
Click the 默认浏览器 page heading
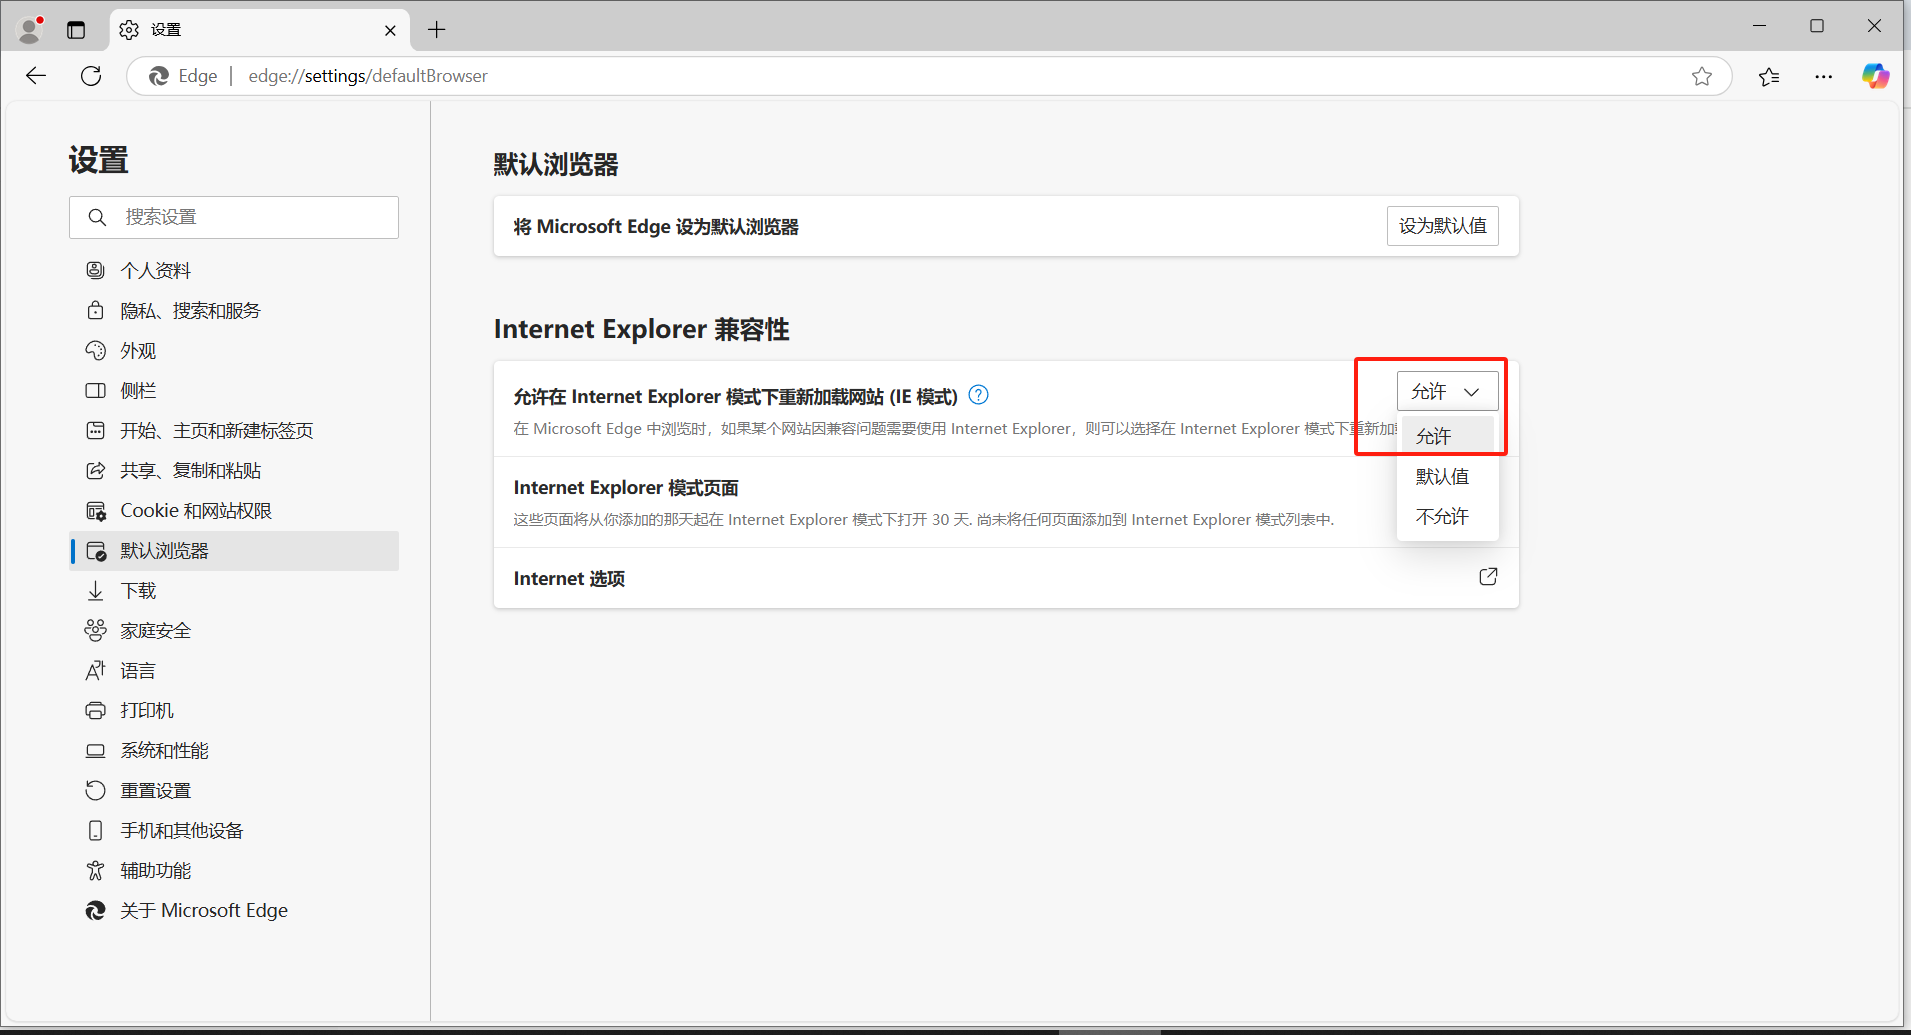coord(556,165)
